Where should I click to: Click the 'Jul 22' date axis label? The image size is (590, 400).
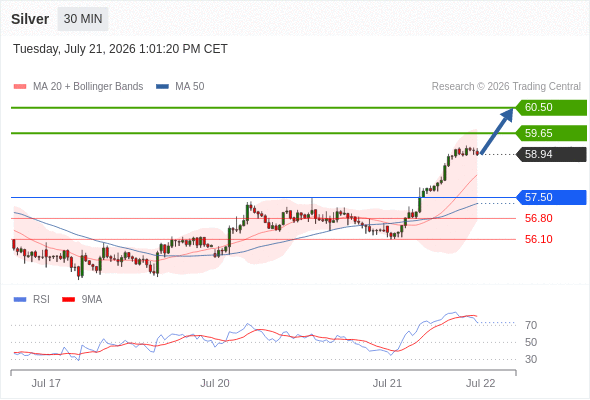pyautogui.click(x=481, y=383)
